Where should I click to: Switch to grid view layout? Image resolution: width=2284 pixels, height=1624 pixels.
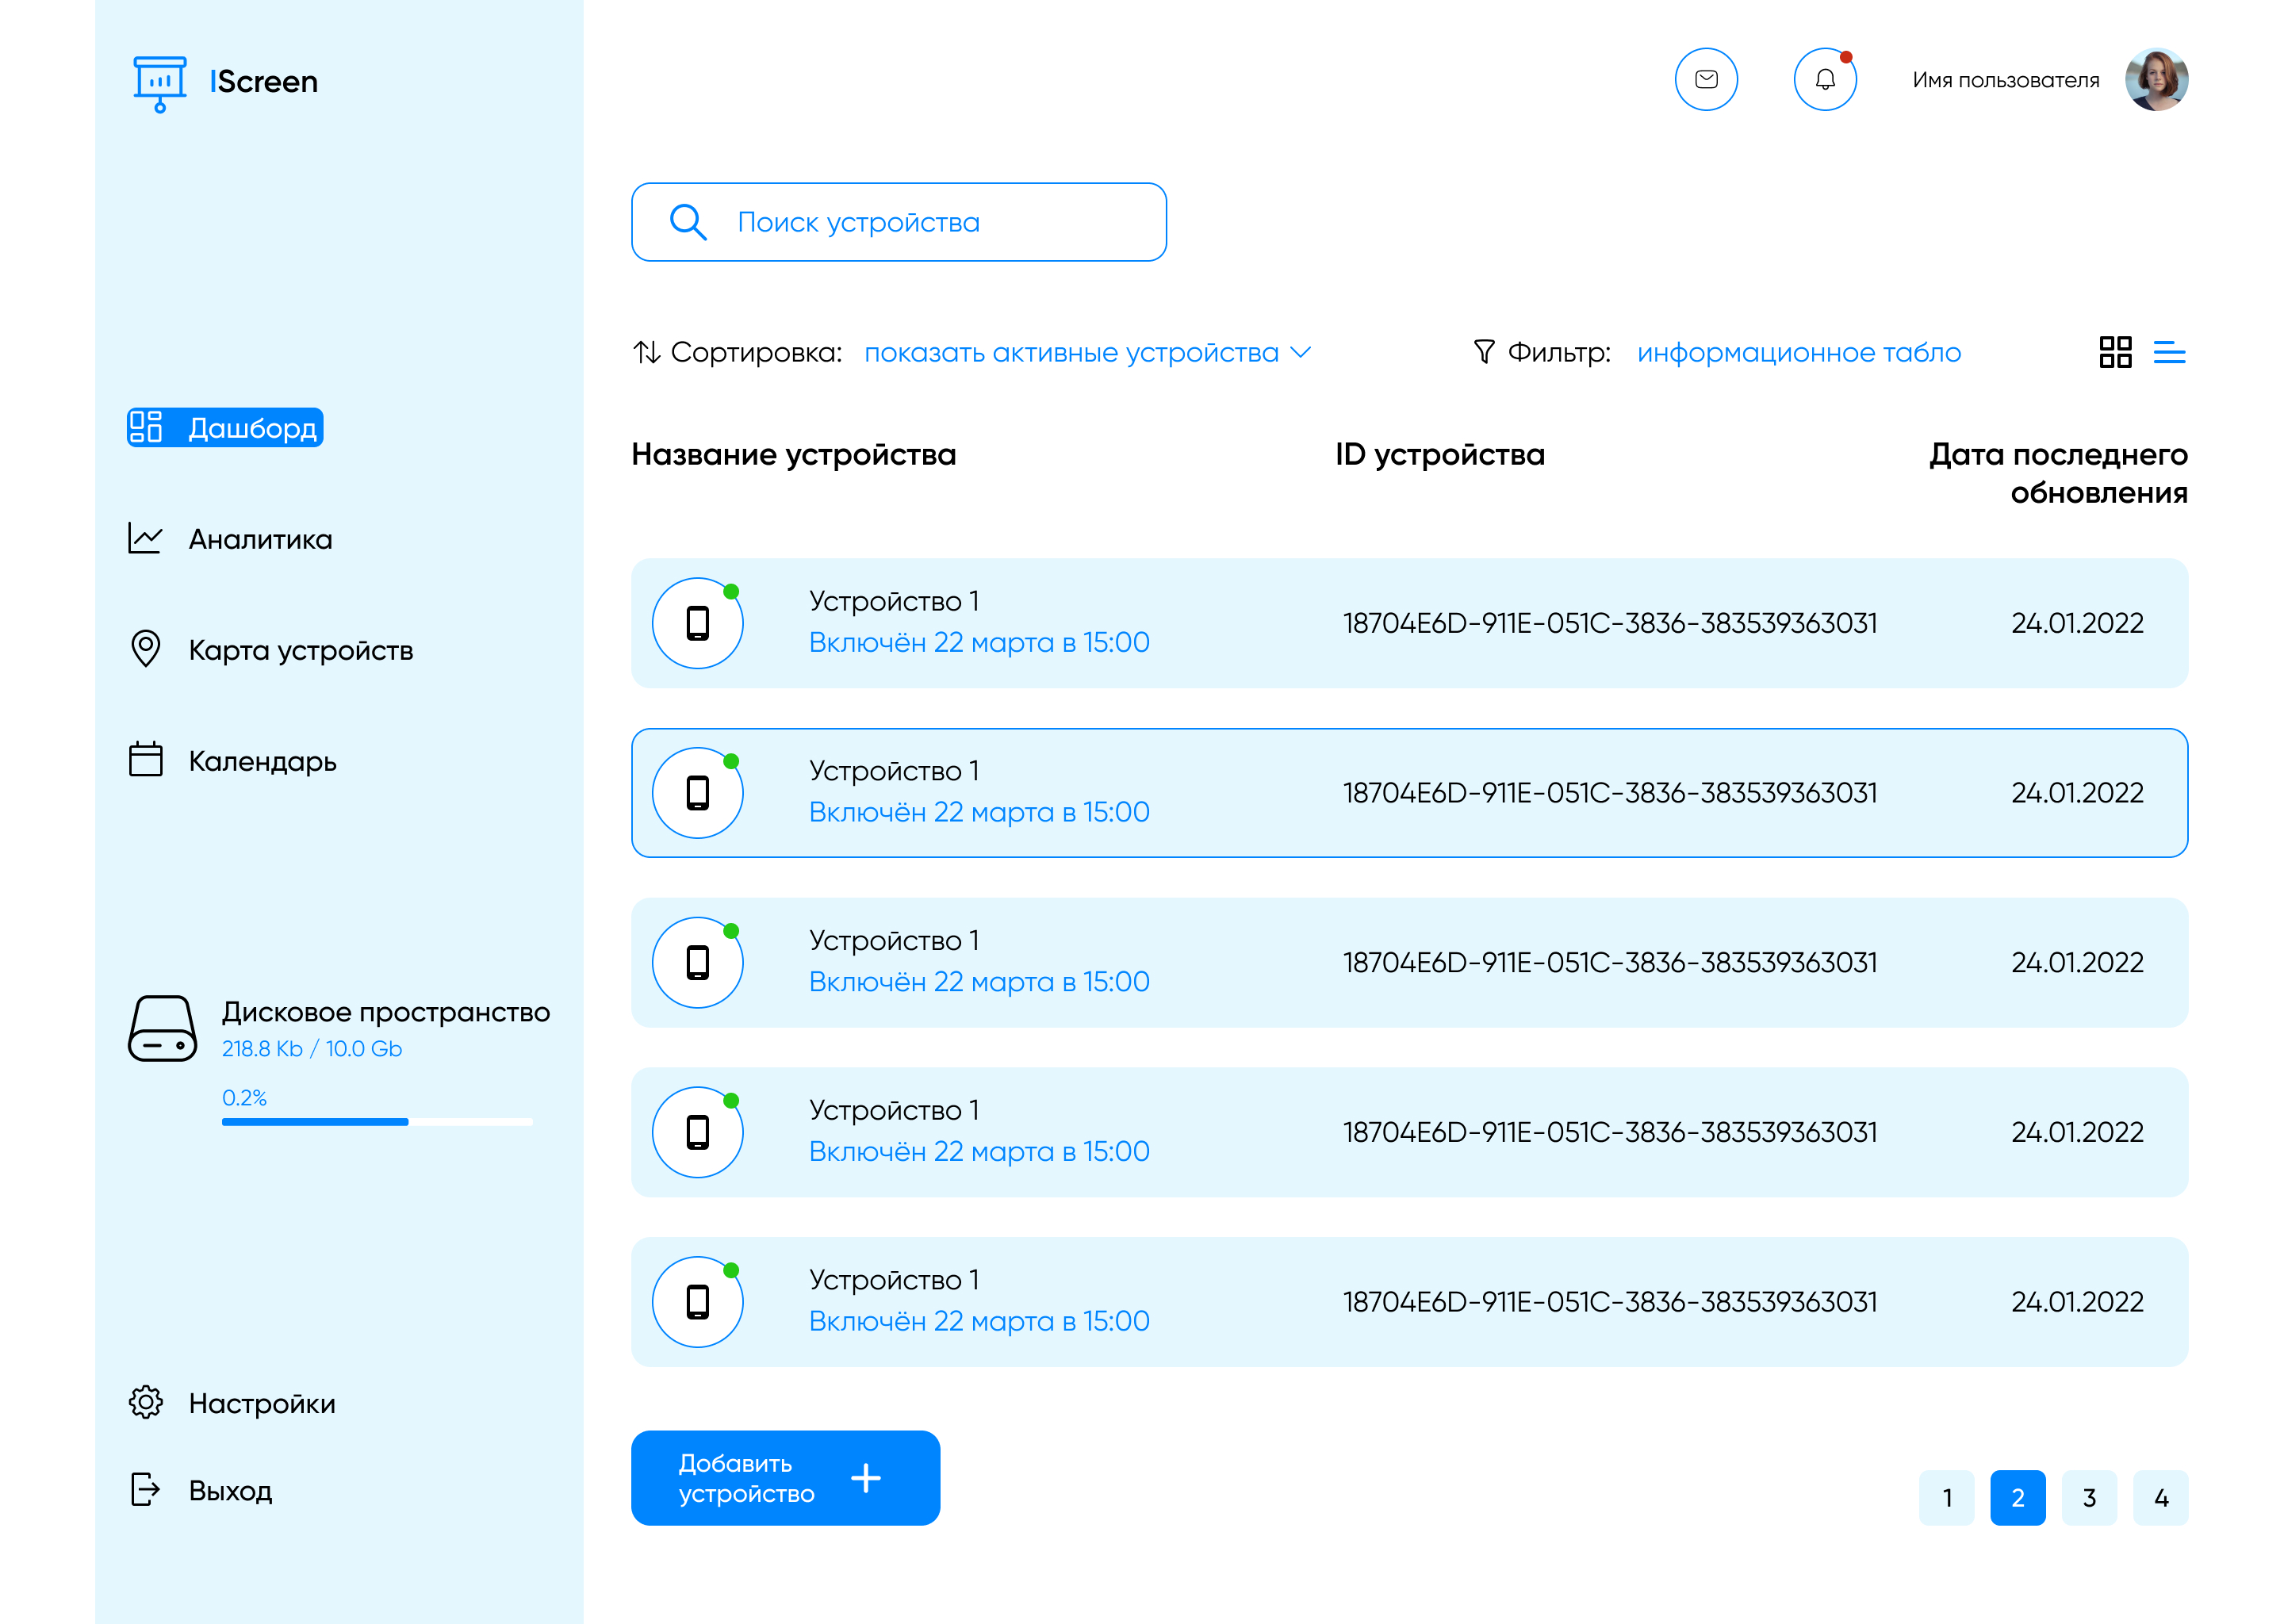click(x=2115, y=352)
